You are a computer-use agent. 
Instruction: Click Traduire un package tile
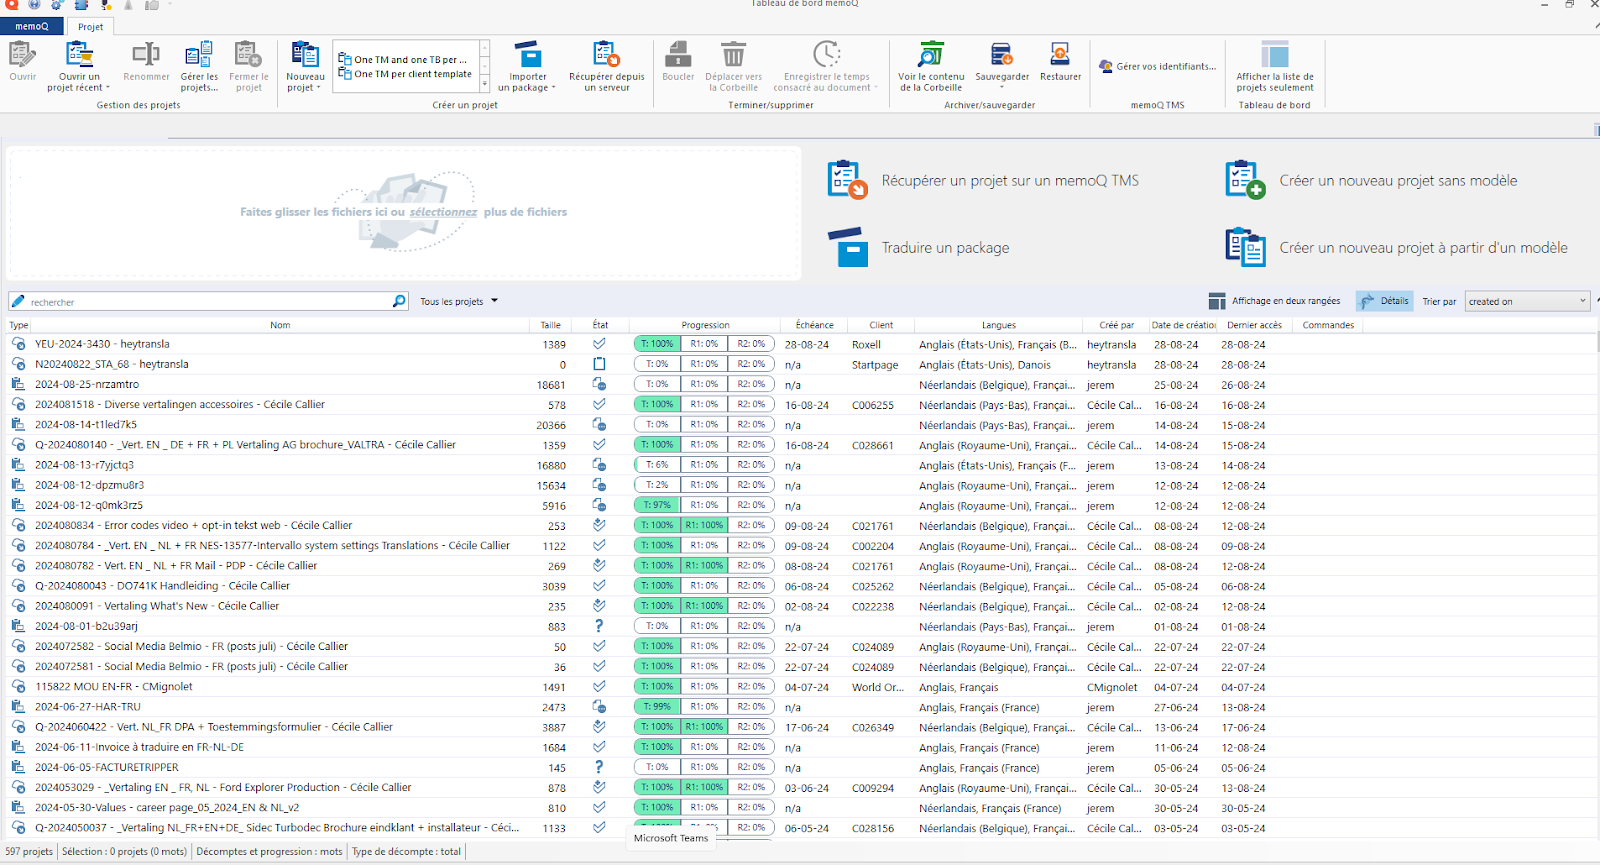click(918, 247)
